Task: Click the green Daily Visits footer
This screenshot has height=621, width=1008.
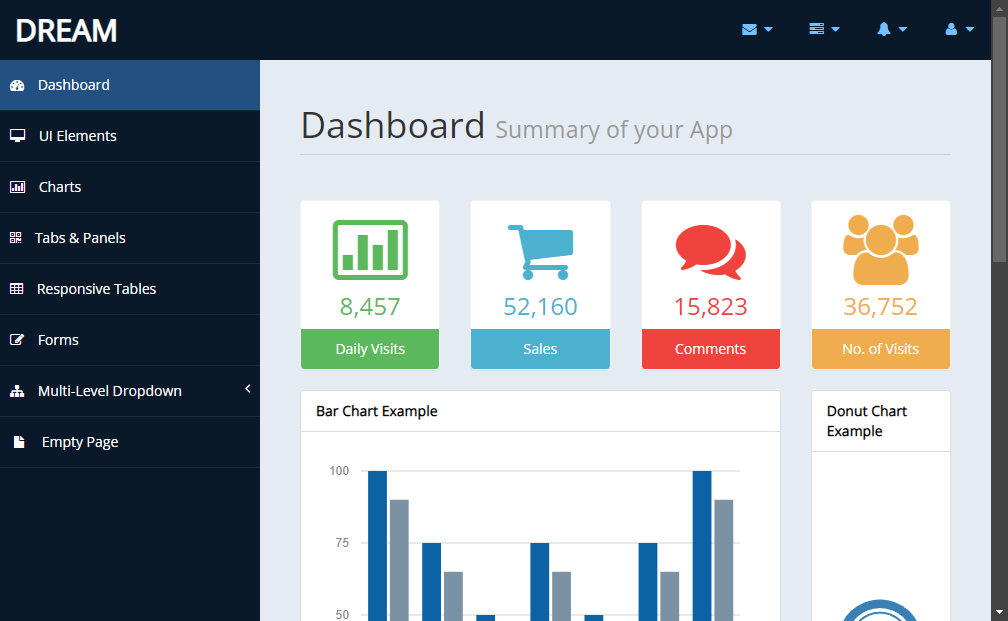Action: (370, 349)
